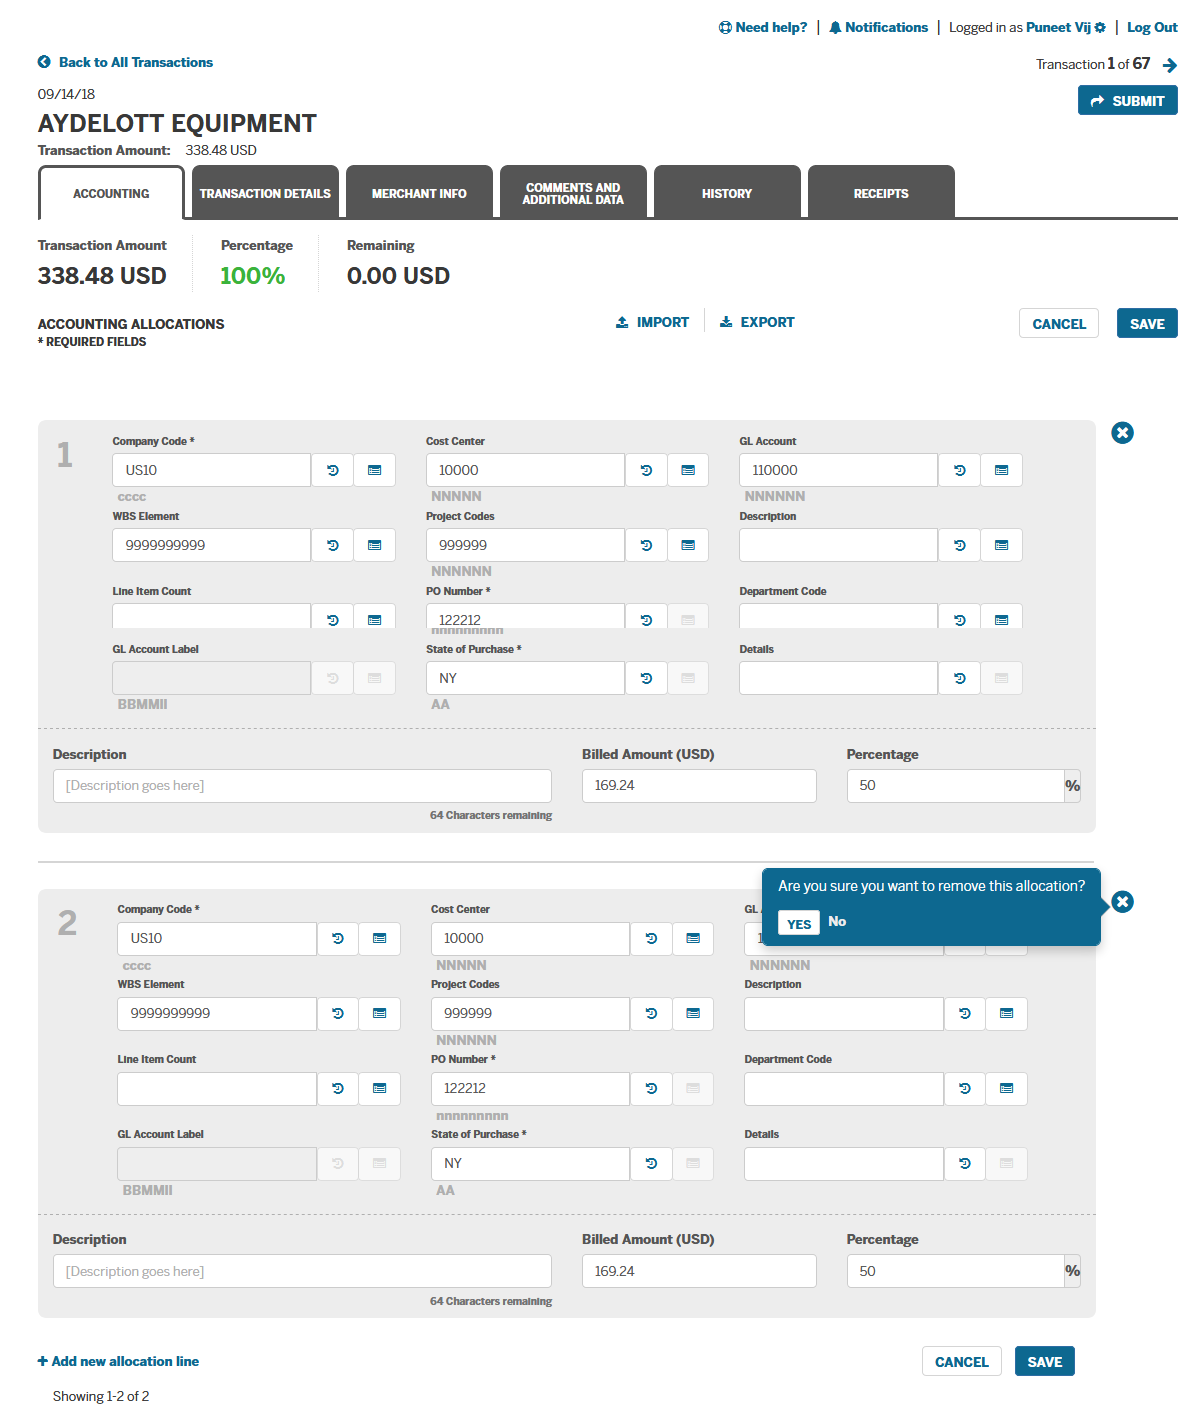Focus PO Number field in allocation 2
Screen dimensions: 1199x1415
531,1088
